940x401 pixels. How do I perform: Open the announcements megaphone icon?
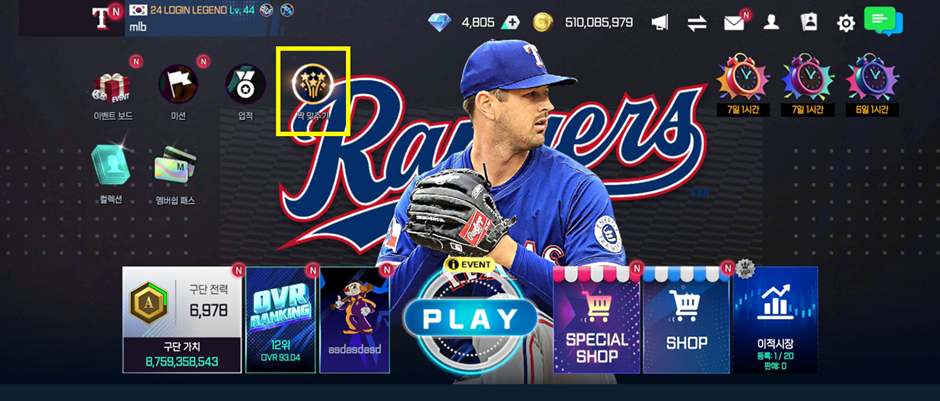click(659, 23)
